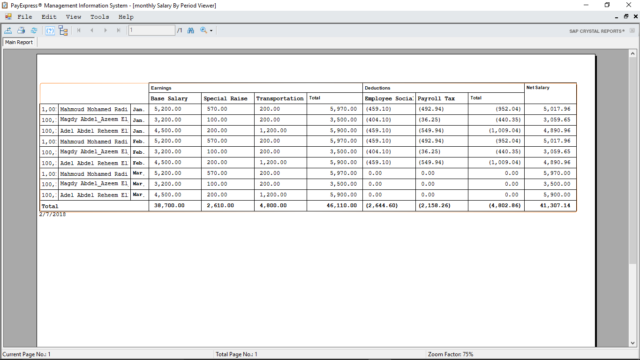Image resolution: width=640 pixels, height=360 pixels.
Task: Click Current Page No status entry
Action: click(x=27, y=354)
